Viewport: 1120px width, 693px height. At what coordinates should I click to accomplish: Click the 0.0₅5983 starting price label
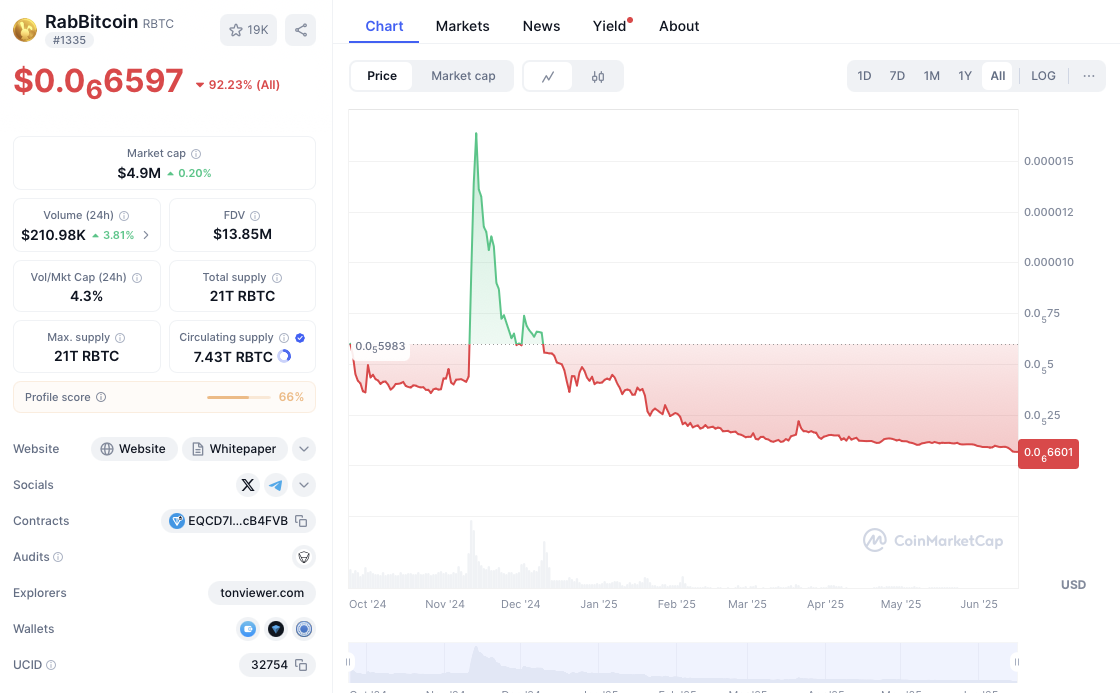[380, 346]
